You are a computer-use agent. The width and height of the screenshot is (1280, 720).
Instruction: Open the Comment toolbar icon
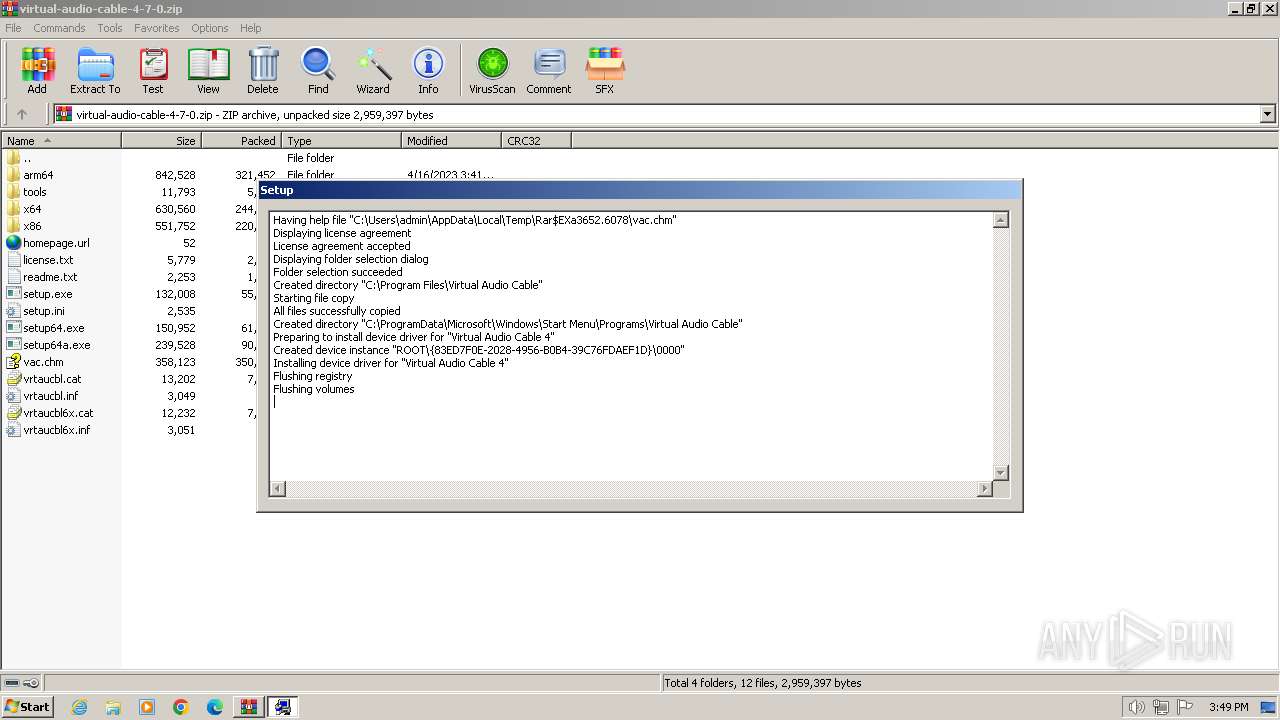click(x=549, y=70)
